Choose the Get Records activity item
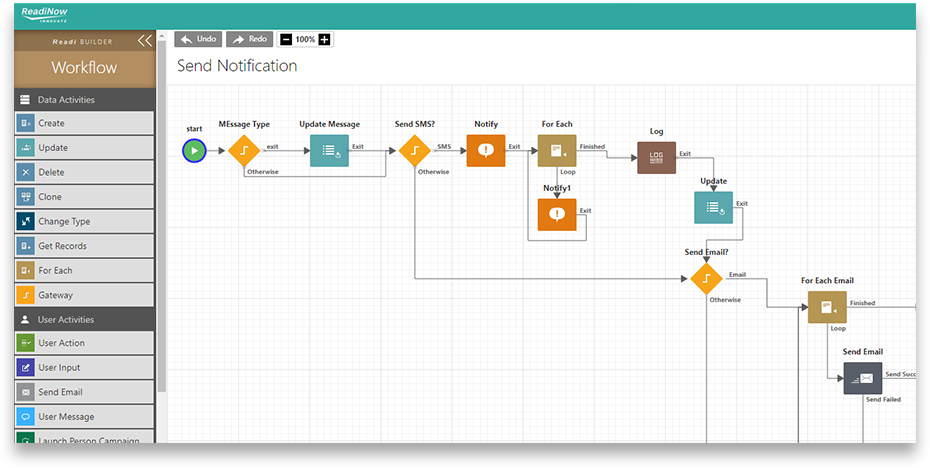The height and width of the screenshot is (468, 930). [84, 246]
